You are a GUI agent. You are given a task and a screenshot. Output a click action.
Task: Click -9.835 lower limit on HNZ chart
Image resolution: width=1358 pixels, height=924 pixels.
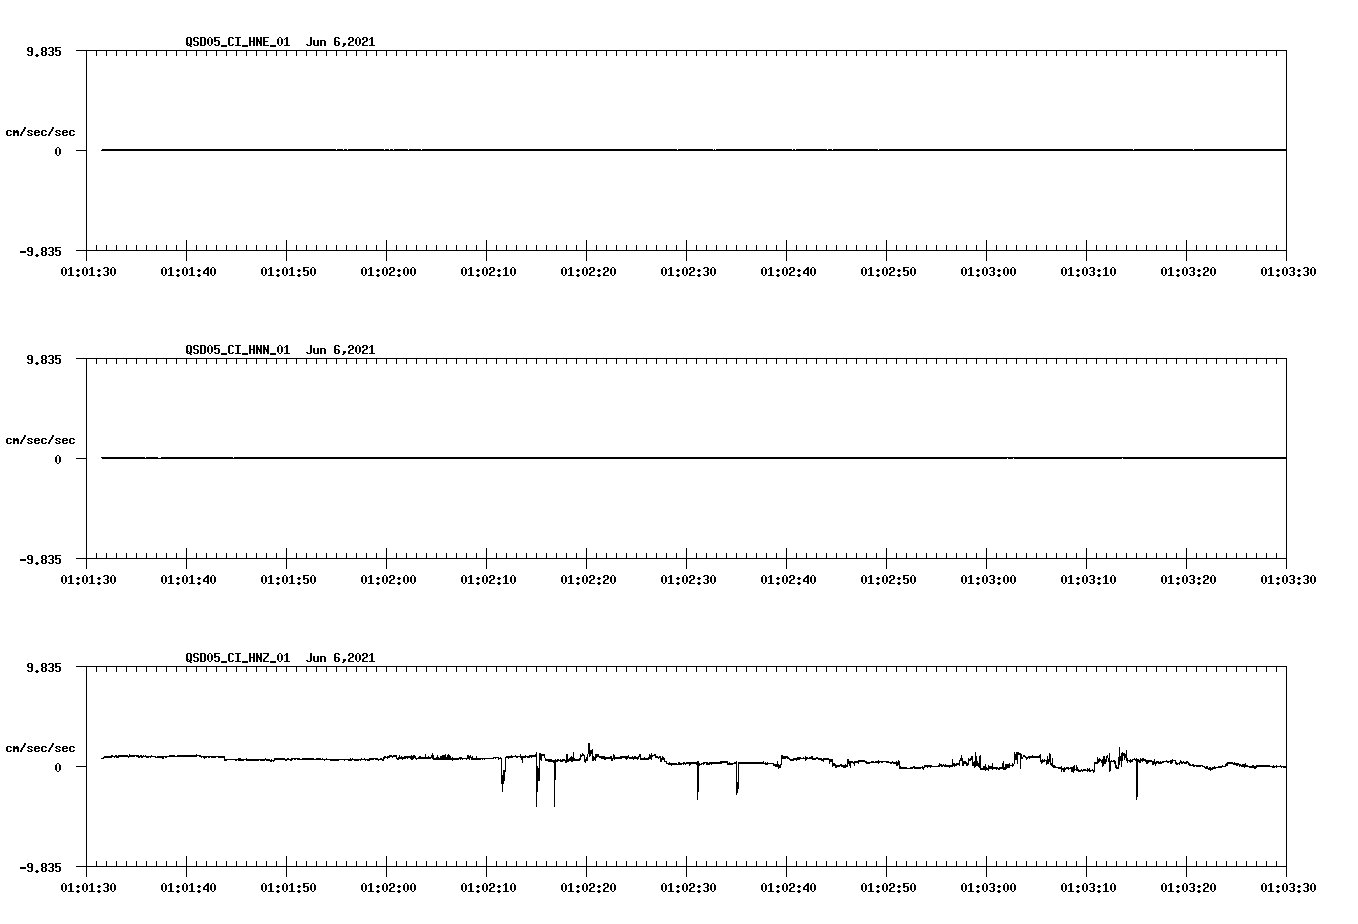coord(41,867)
